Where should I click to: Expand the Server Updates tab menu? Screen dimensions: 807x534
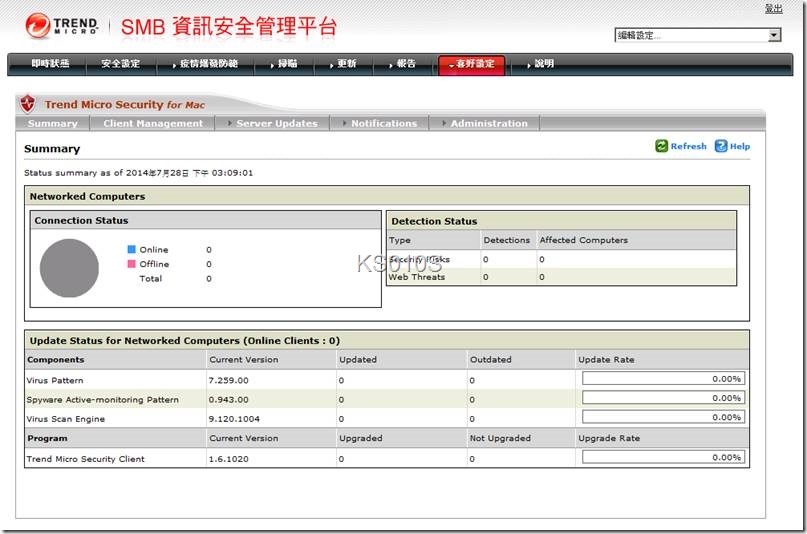[273, 123]
